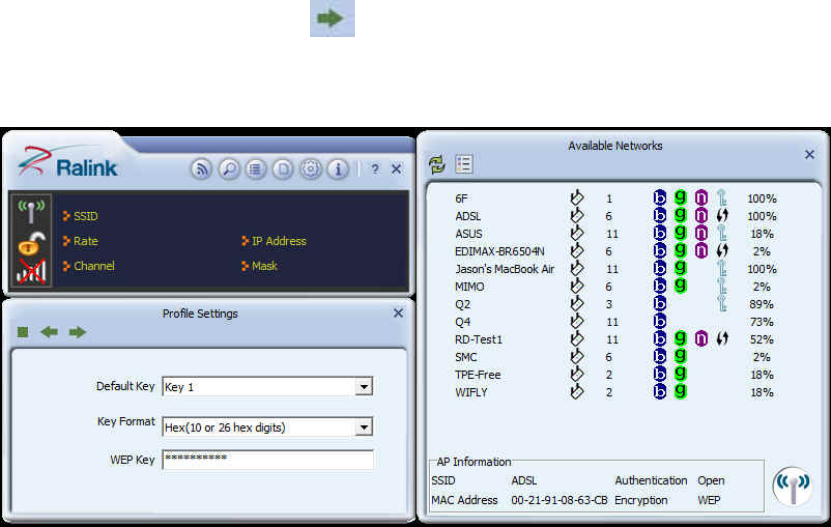
Task: Open the Default Key dropdown arrow
Action: [x=364, y=387]
